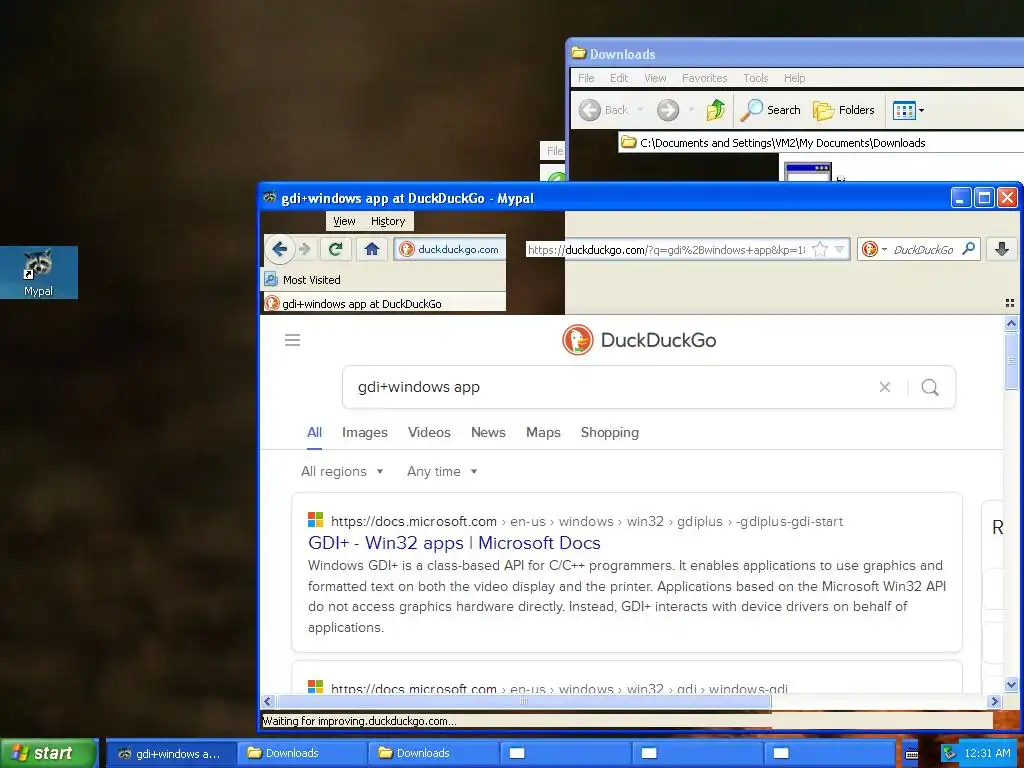Select the 'gdi+windows app at DuckDuckGo' tab

(384, 304)
